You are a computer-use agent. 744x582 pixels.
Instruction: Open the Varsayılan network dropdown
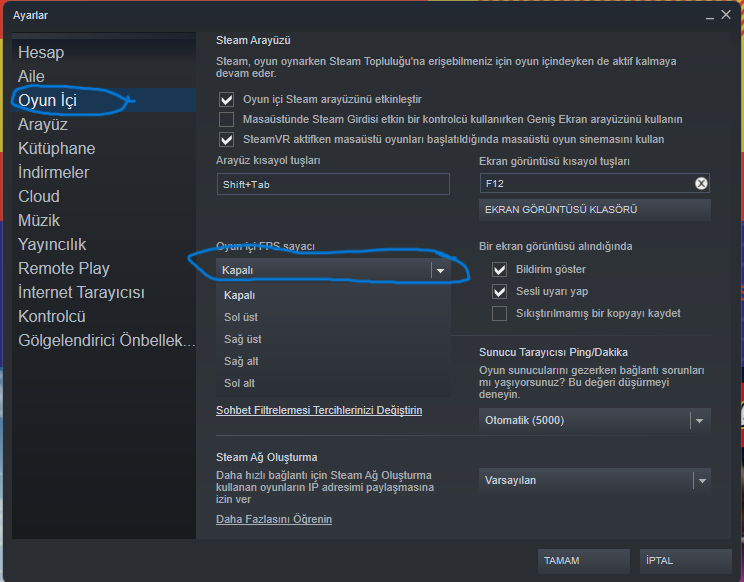point(595,480)
